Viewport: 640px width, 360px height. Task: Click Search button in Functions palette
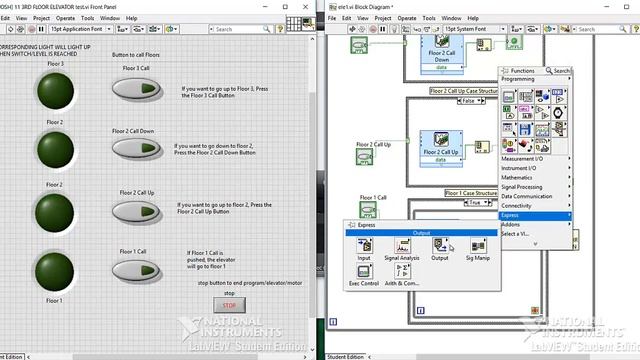[x=558, y=71]
